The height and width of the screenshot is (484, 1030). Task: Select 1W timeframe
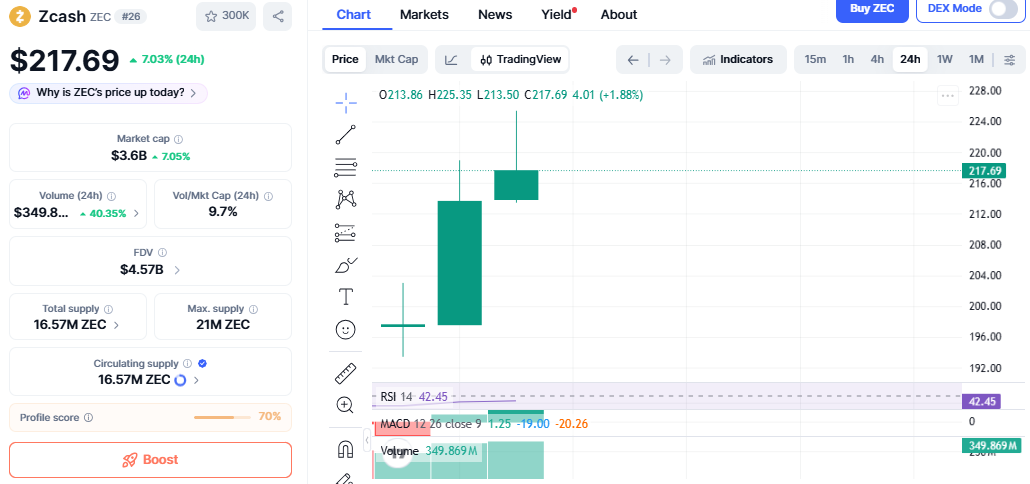click(945, 60)
